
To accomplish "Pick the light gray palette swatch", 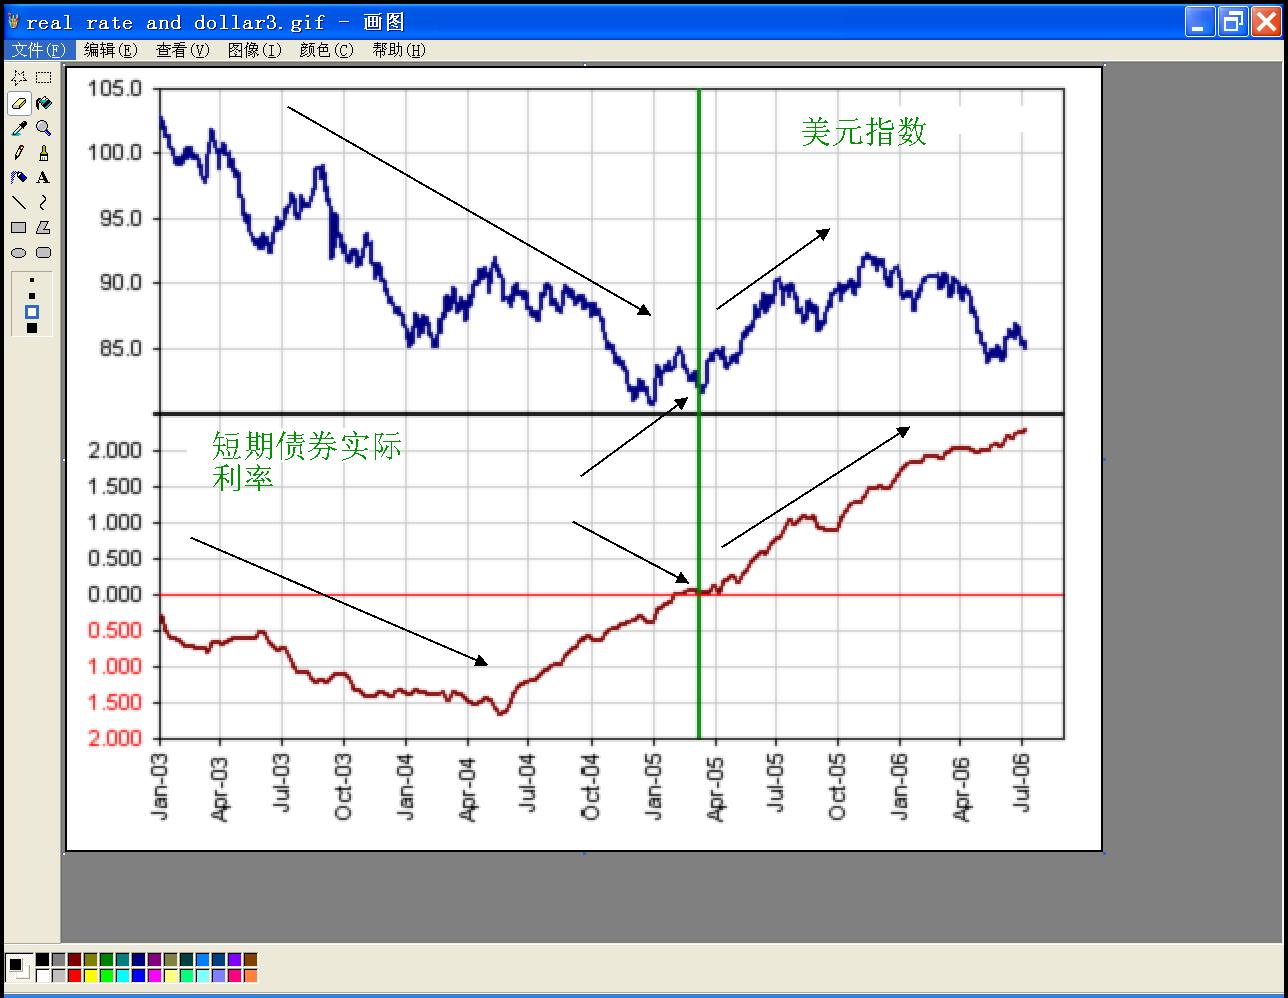I will coord(58,975).
